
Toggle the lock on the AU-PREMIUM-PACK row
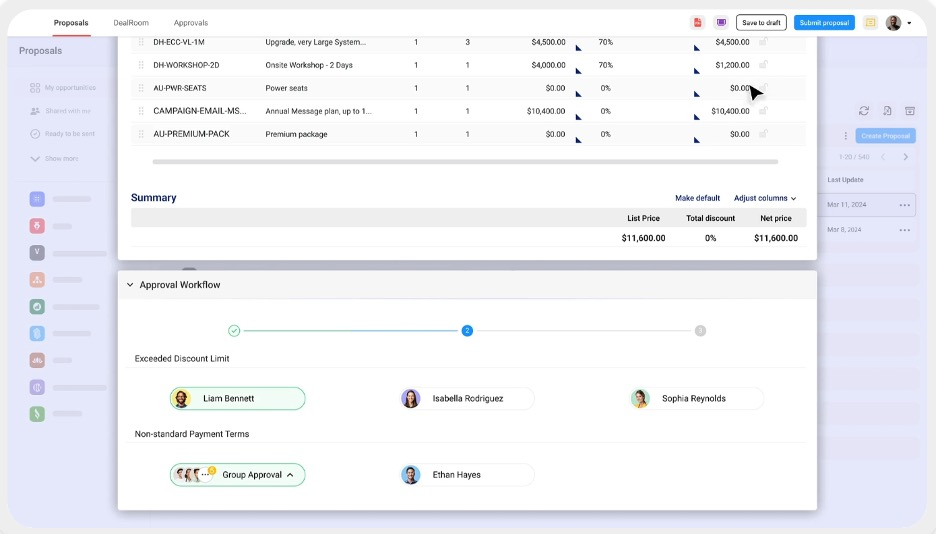pos(763,134)
